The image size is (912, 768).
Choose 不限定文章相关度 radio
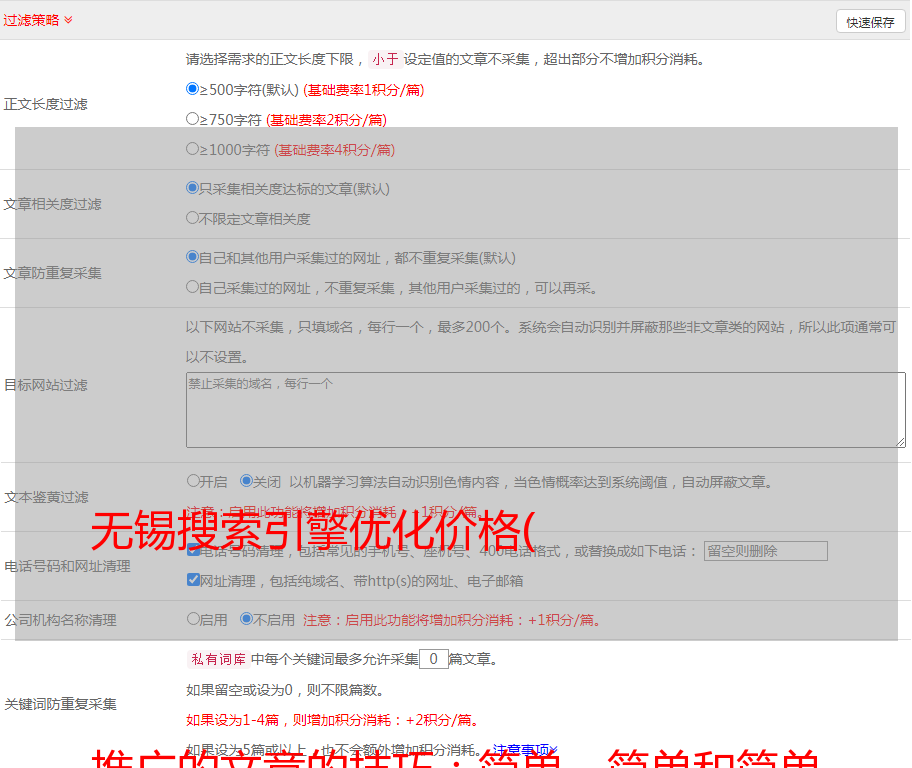tap(192, 218)
